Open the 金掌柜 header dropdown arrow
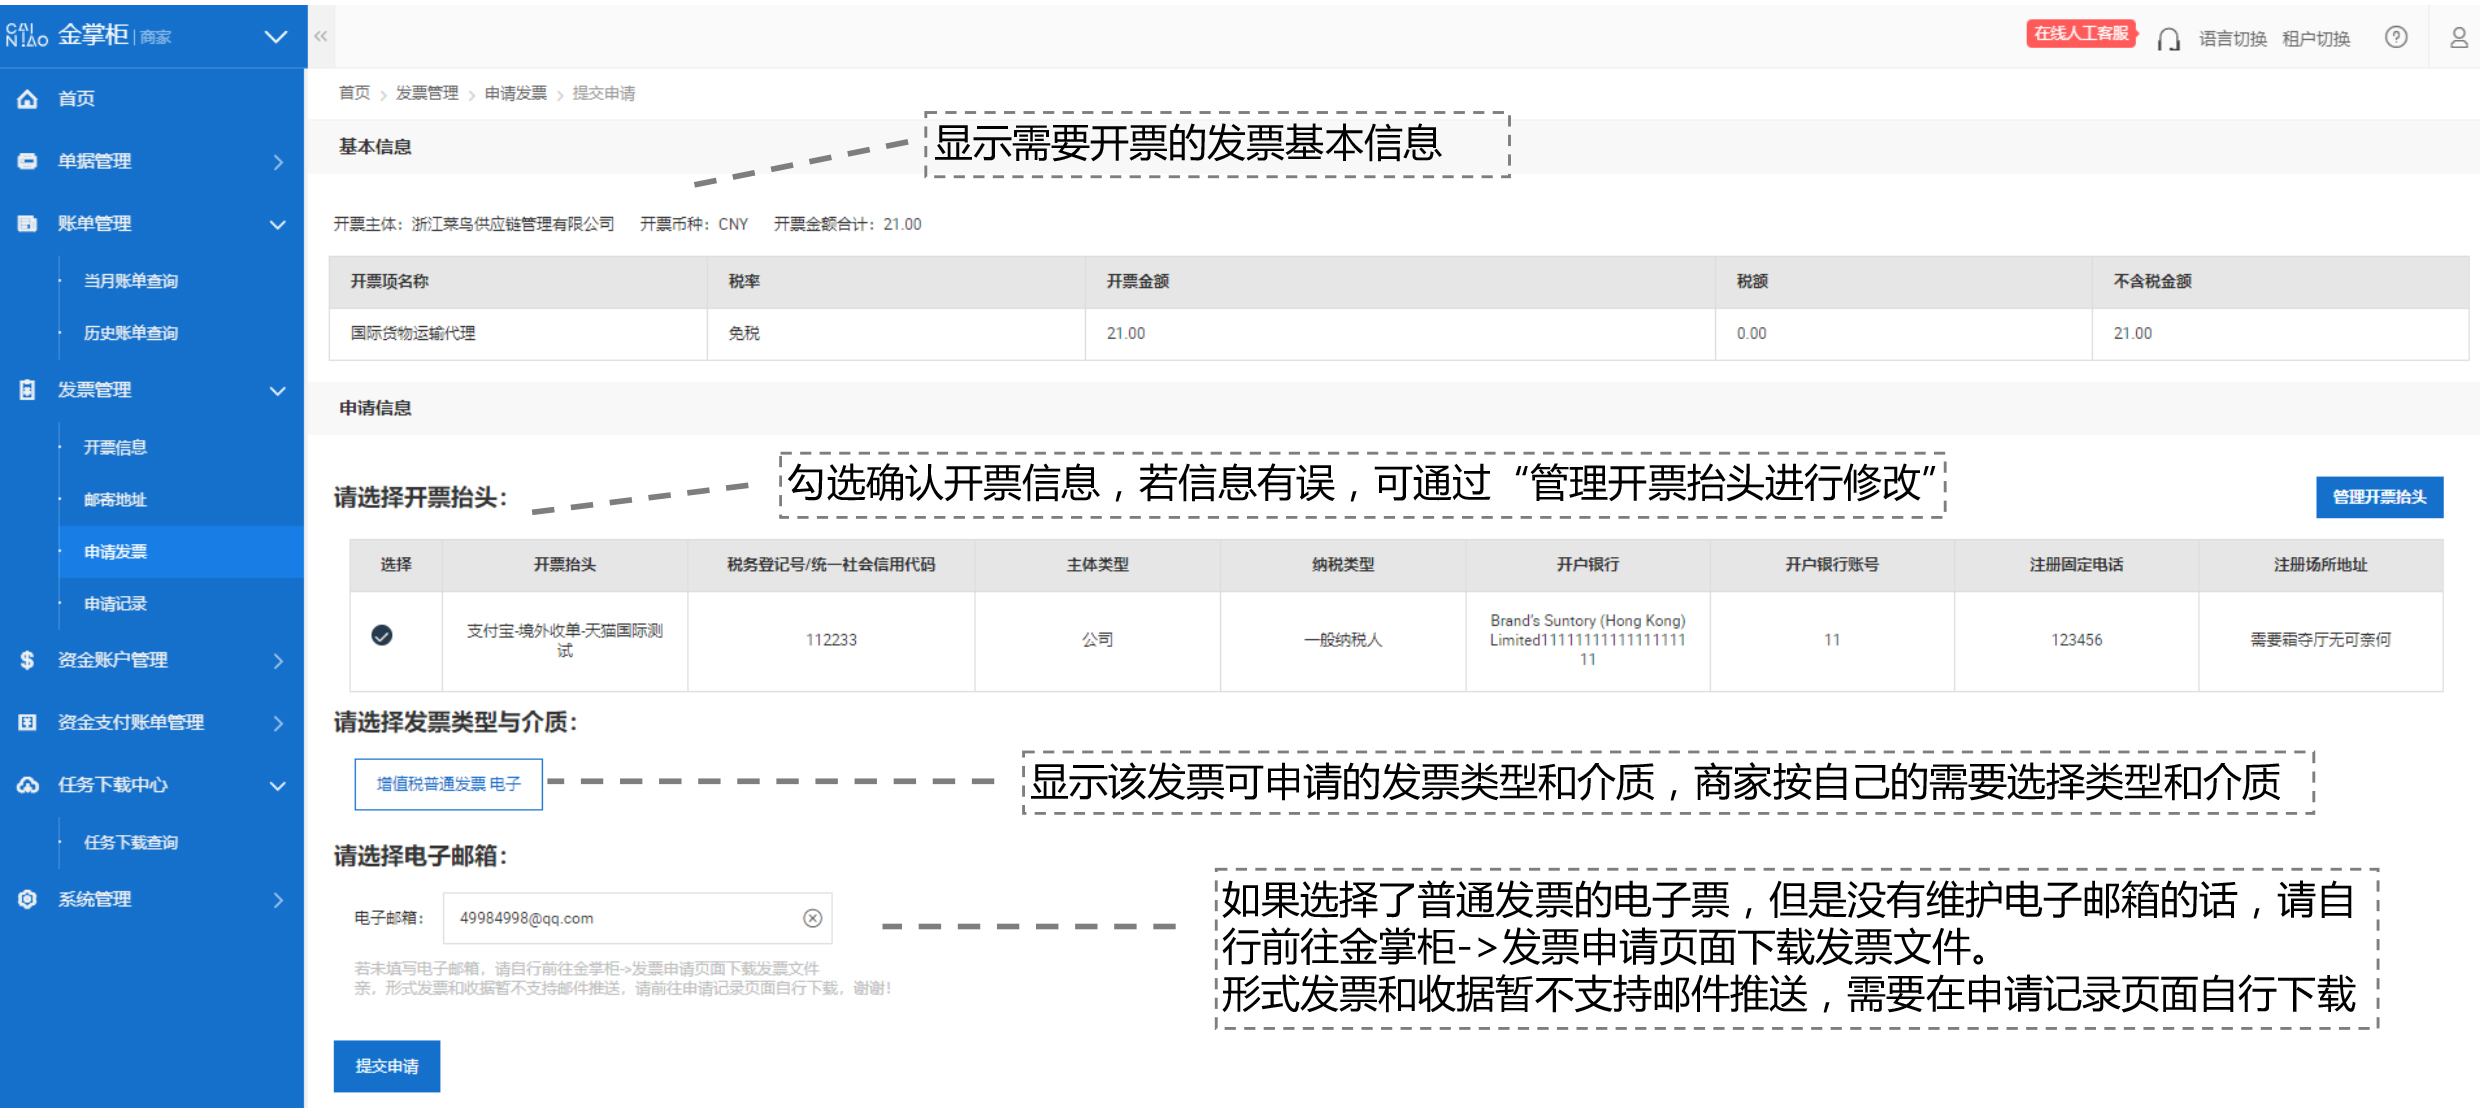The height and width of the screenshot is (1109, 2480). click(276, 37)
